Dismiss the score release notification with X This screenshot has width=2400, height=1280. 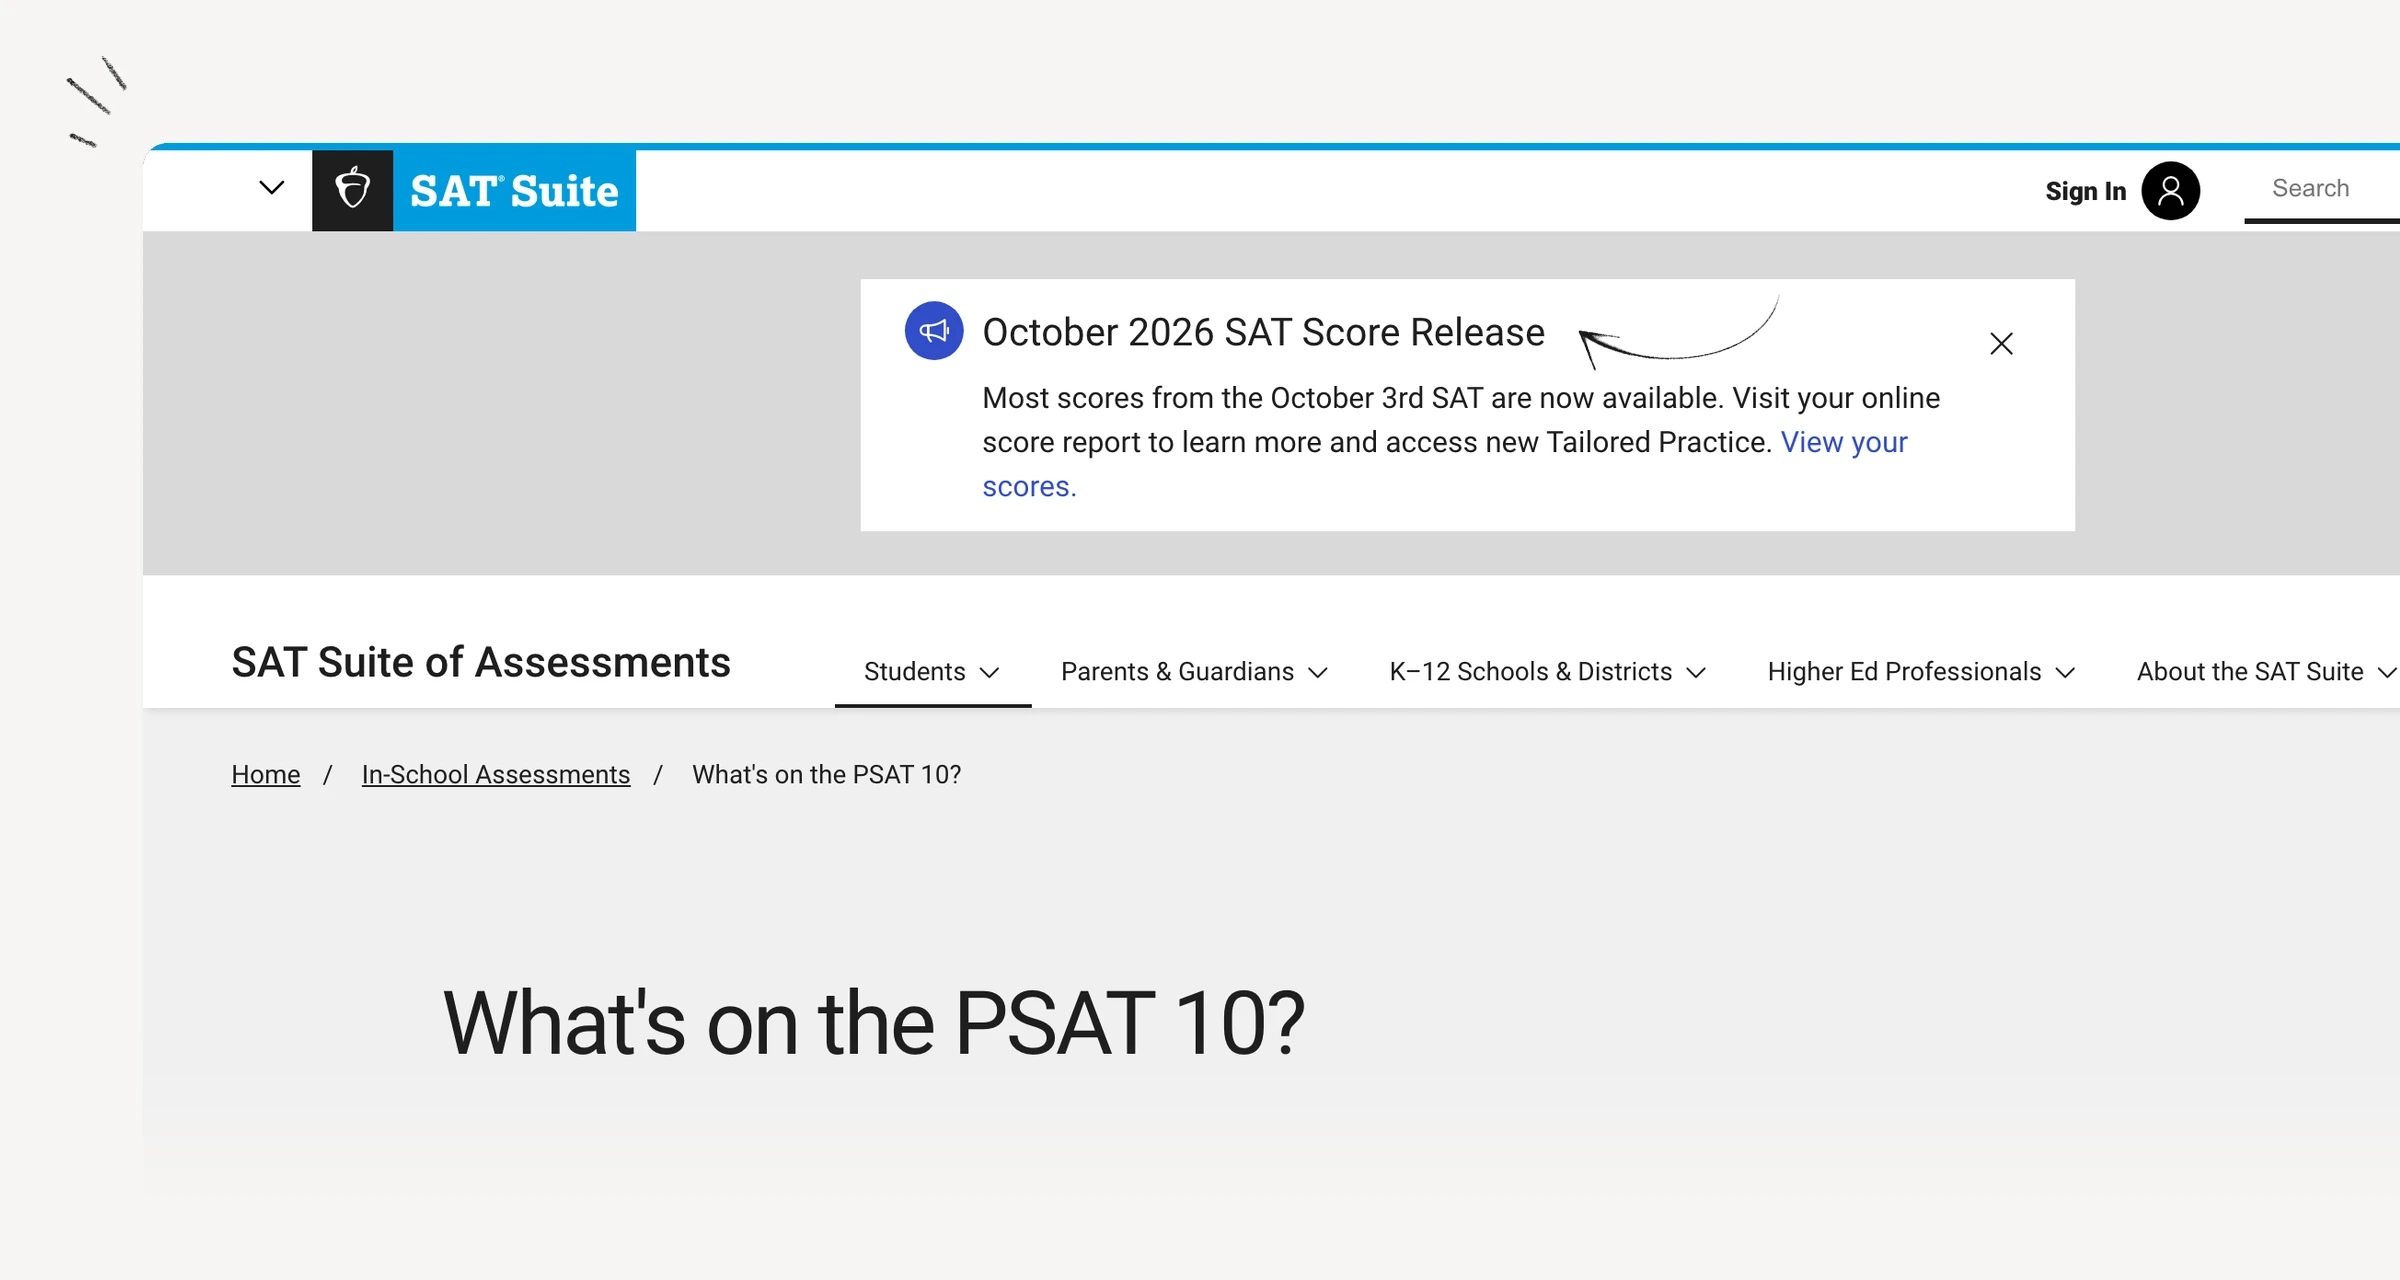(x=2001, y=344)
